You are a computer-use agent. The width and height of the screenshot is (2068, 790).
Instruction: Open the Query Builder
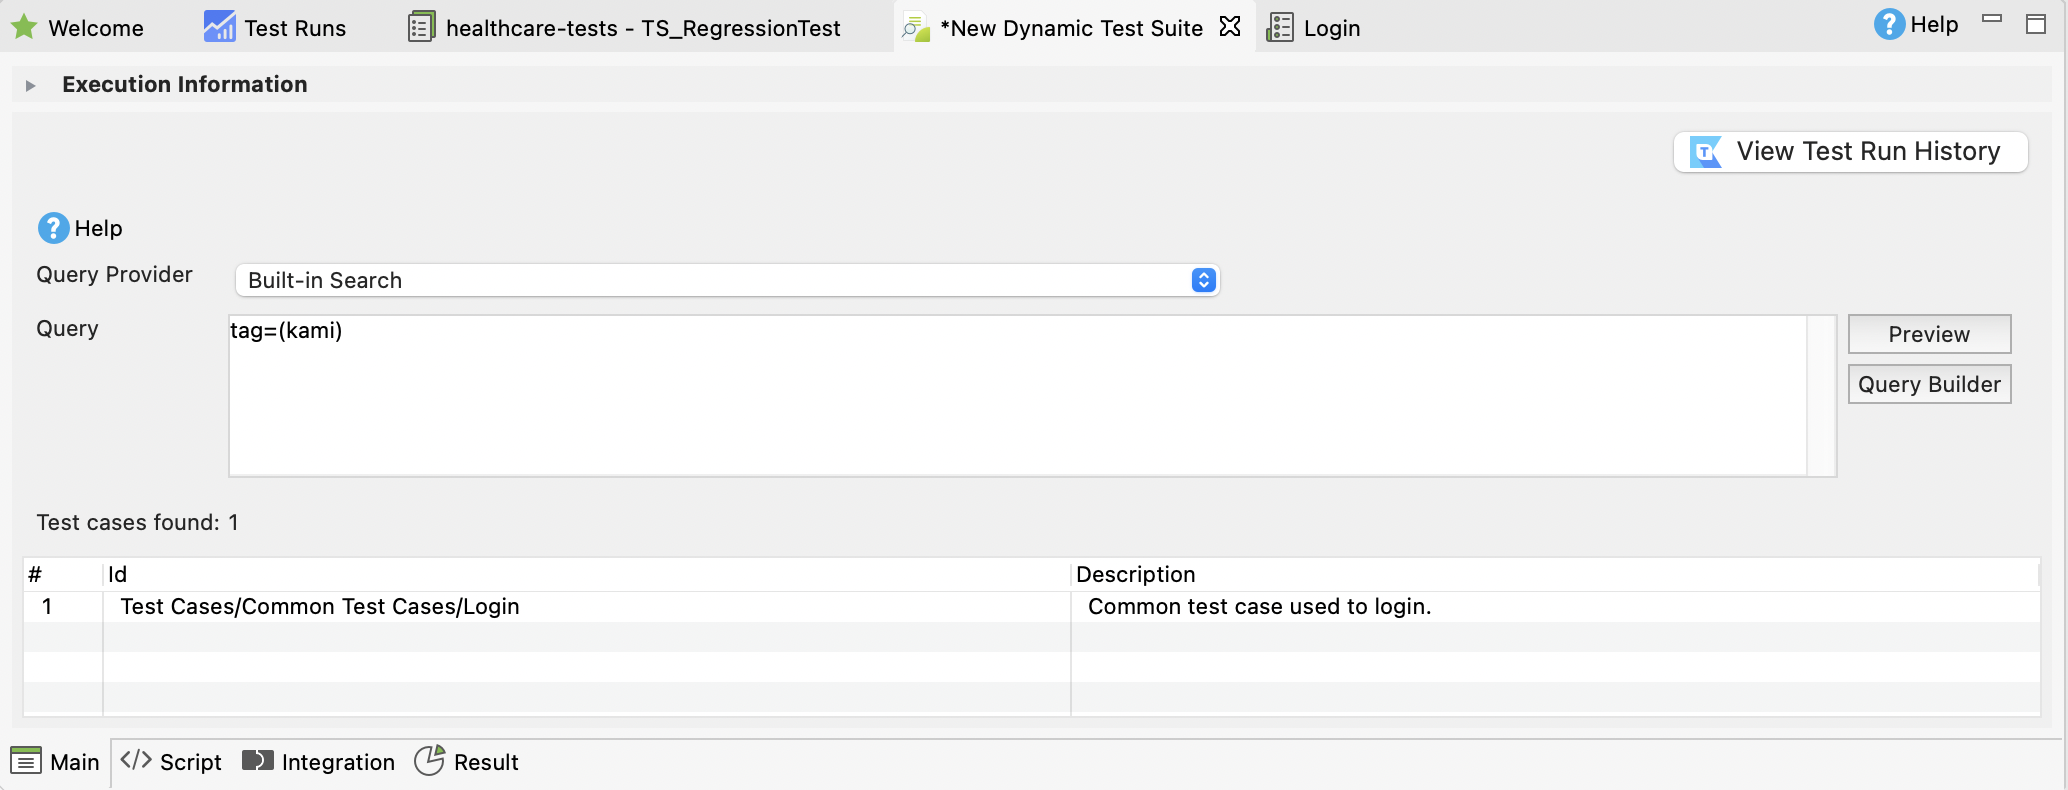click(x=1928, y=384)
